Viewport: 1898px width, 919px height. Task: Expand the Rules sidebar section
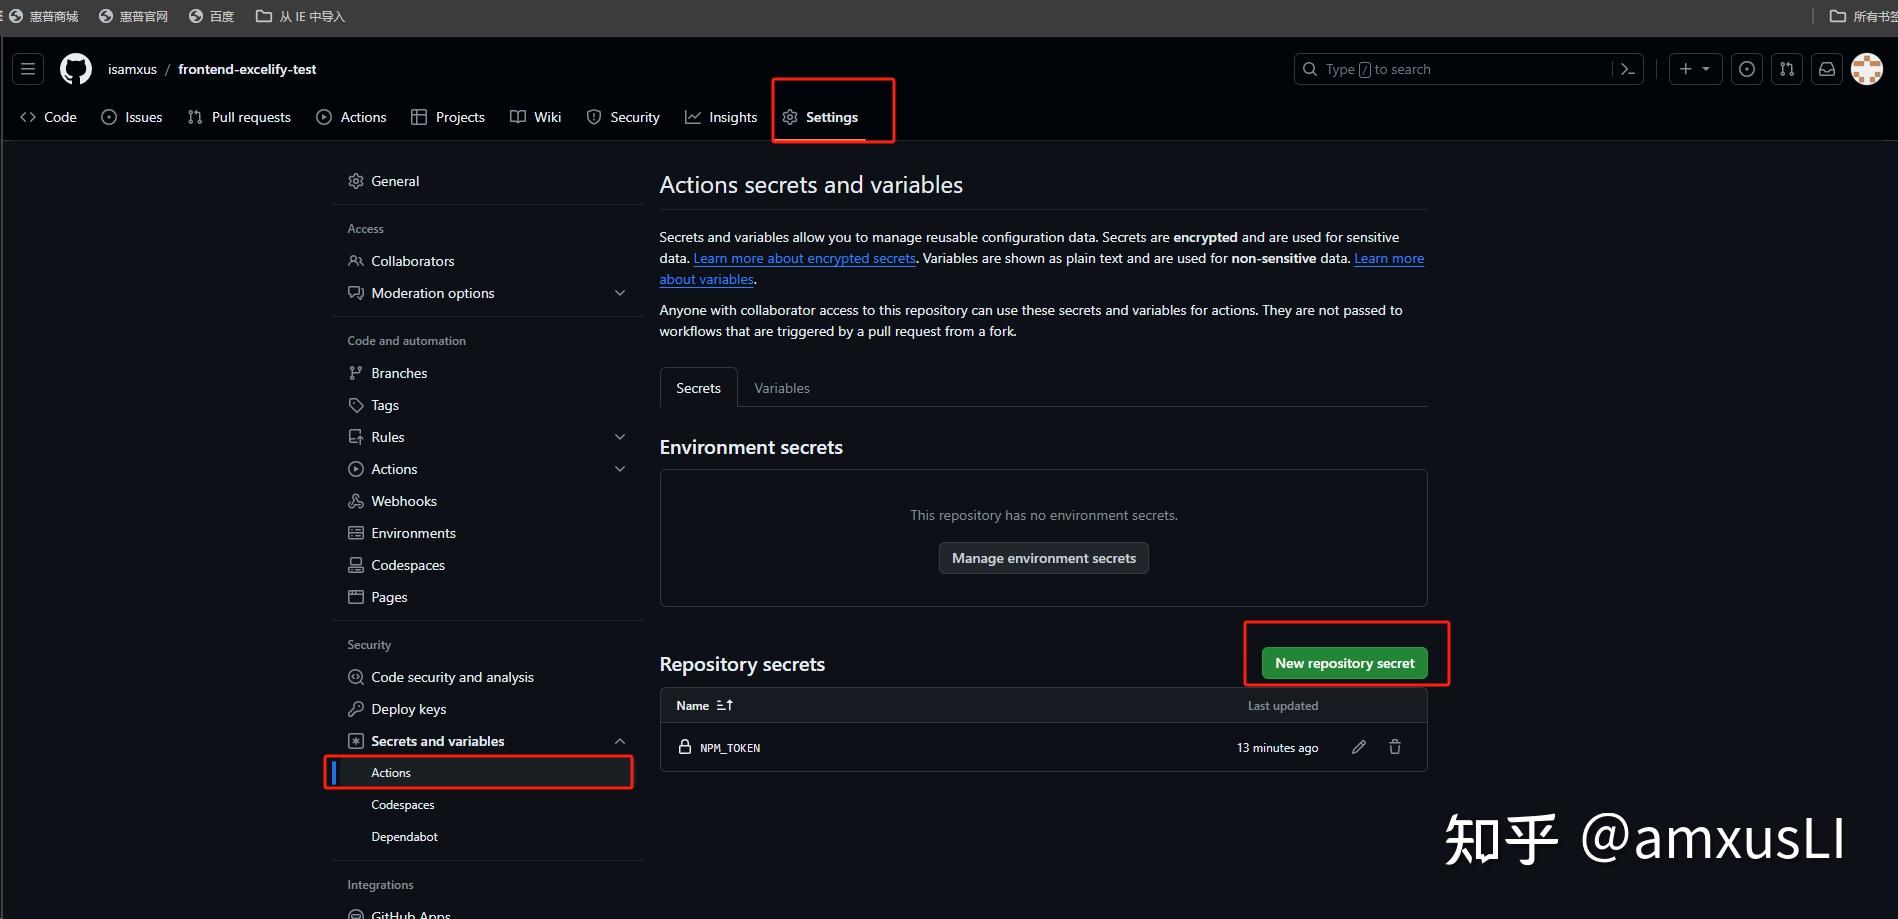pos(620,437)
